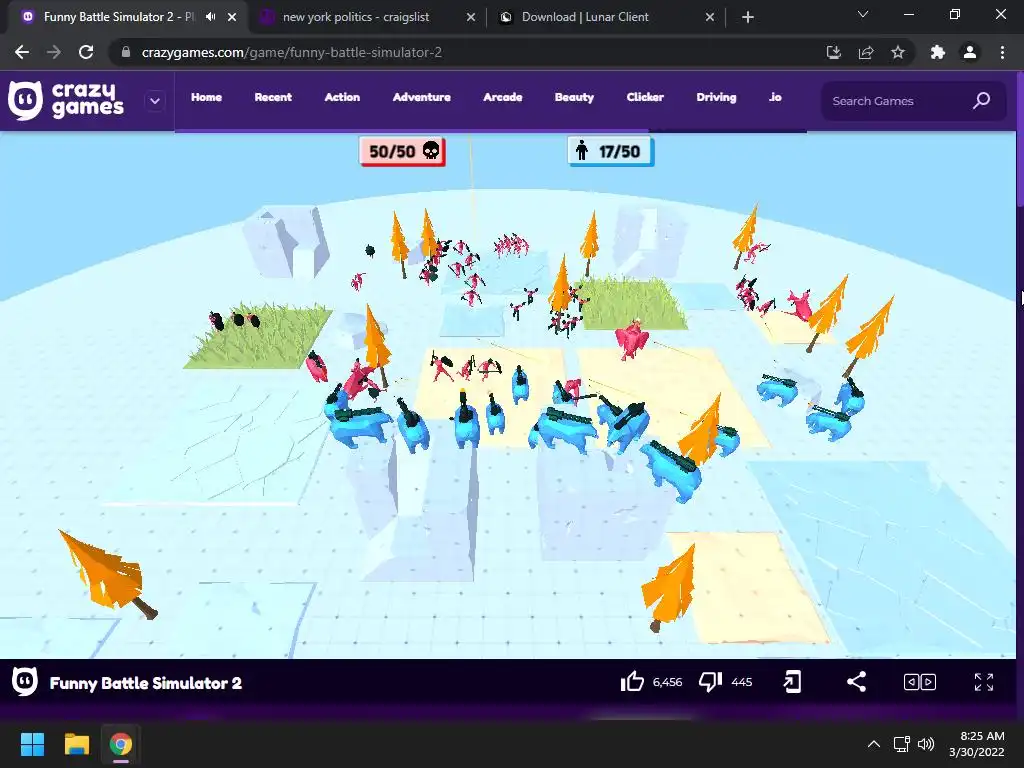Share this page from address bar

point(866,52)
